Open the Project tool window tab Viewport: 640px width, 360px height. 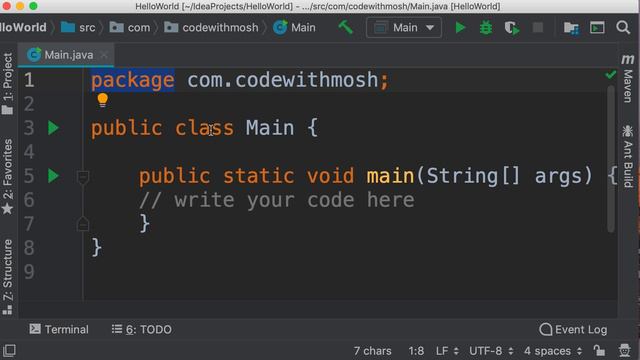[x=7, y=83]
